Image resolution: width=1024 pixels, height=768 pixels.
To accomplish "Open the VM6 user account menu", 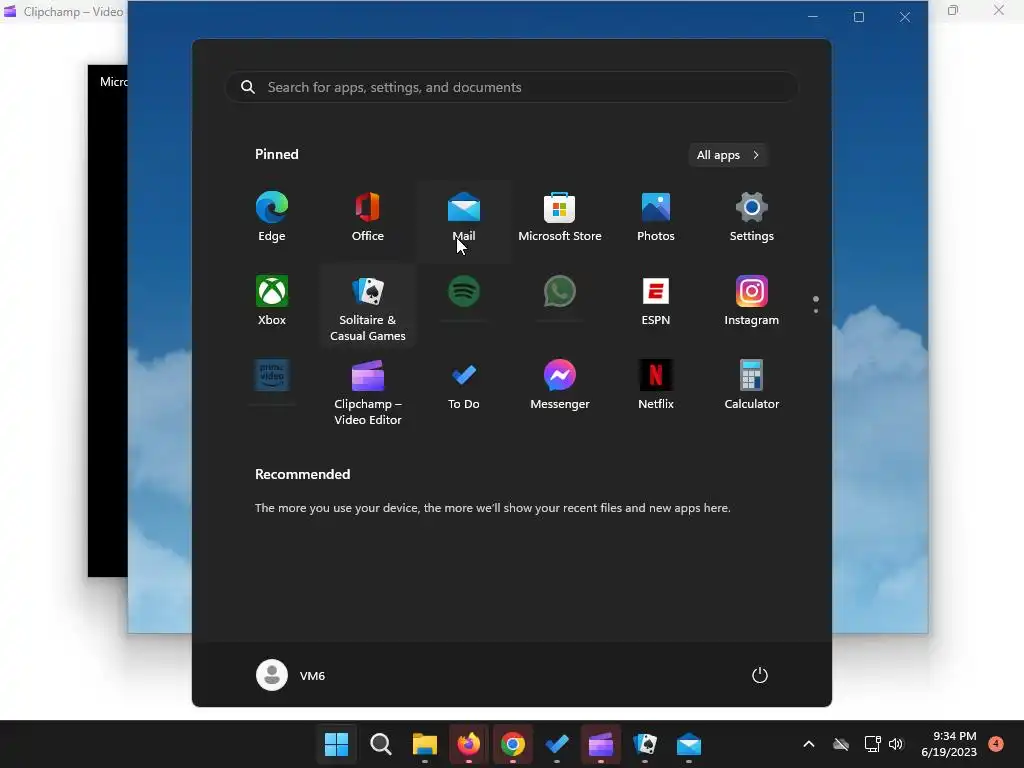I will click(291, 675).
